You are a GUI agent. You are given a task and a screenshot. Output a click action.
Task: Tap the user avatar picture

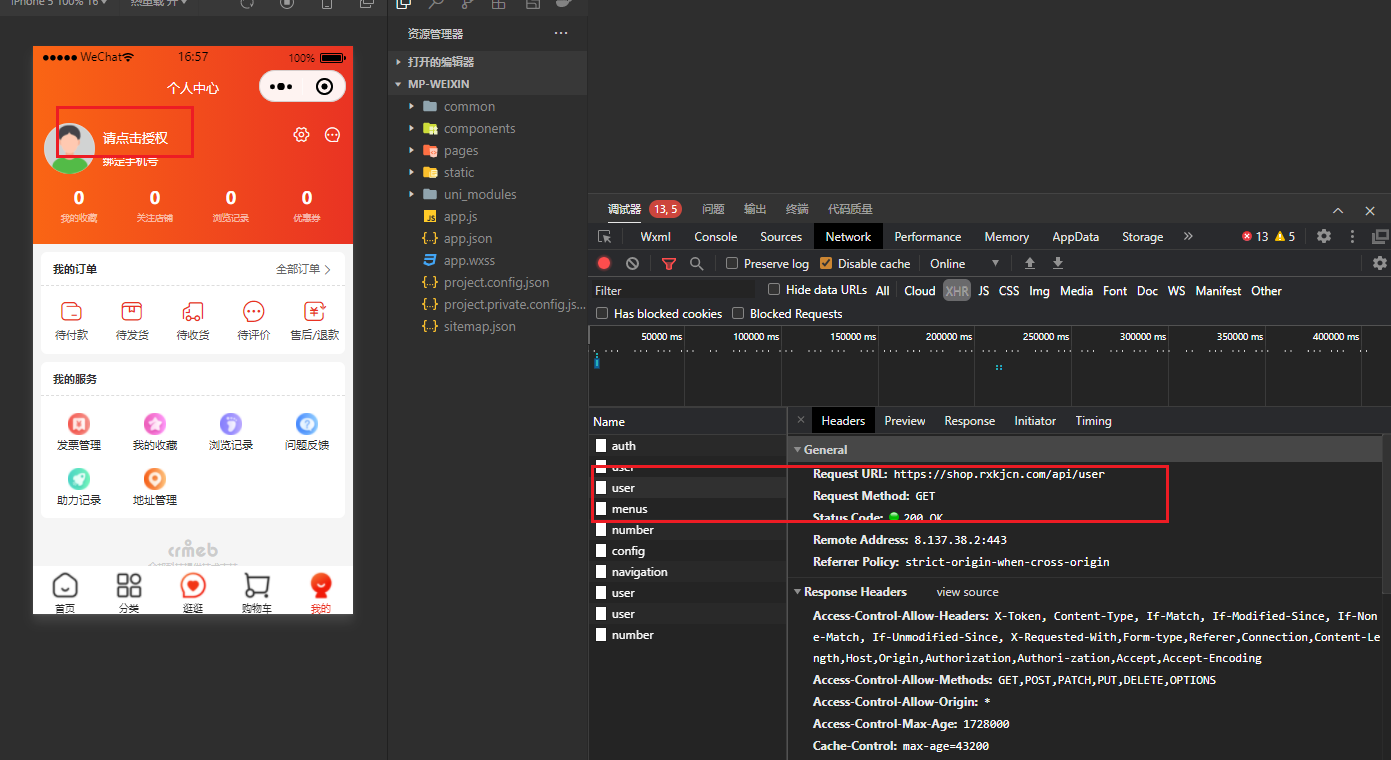pyautogui.click(x=69, y=148)
